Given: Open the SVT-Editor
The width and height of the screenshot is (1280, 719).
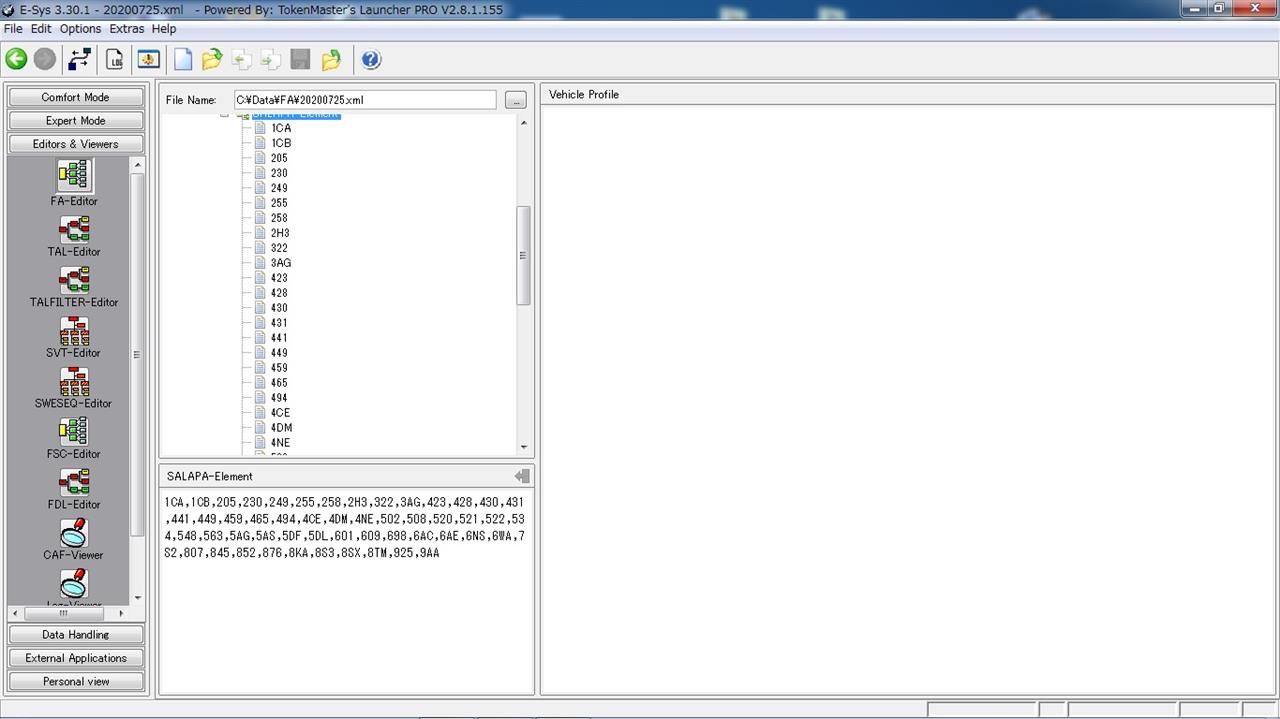Looking at the screenshot, I should pyautogui.click(x=74, y=338).
